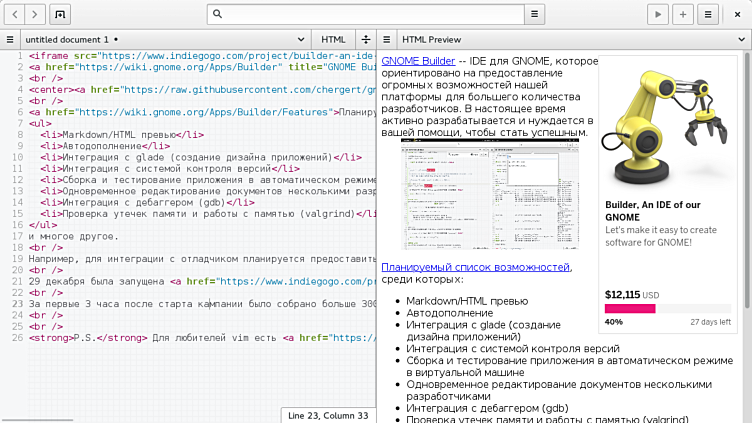Click the Line 23, Column 33 status indicator

coord(328,415)
